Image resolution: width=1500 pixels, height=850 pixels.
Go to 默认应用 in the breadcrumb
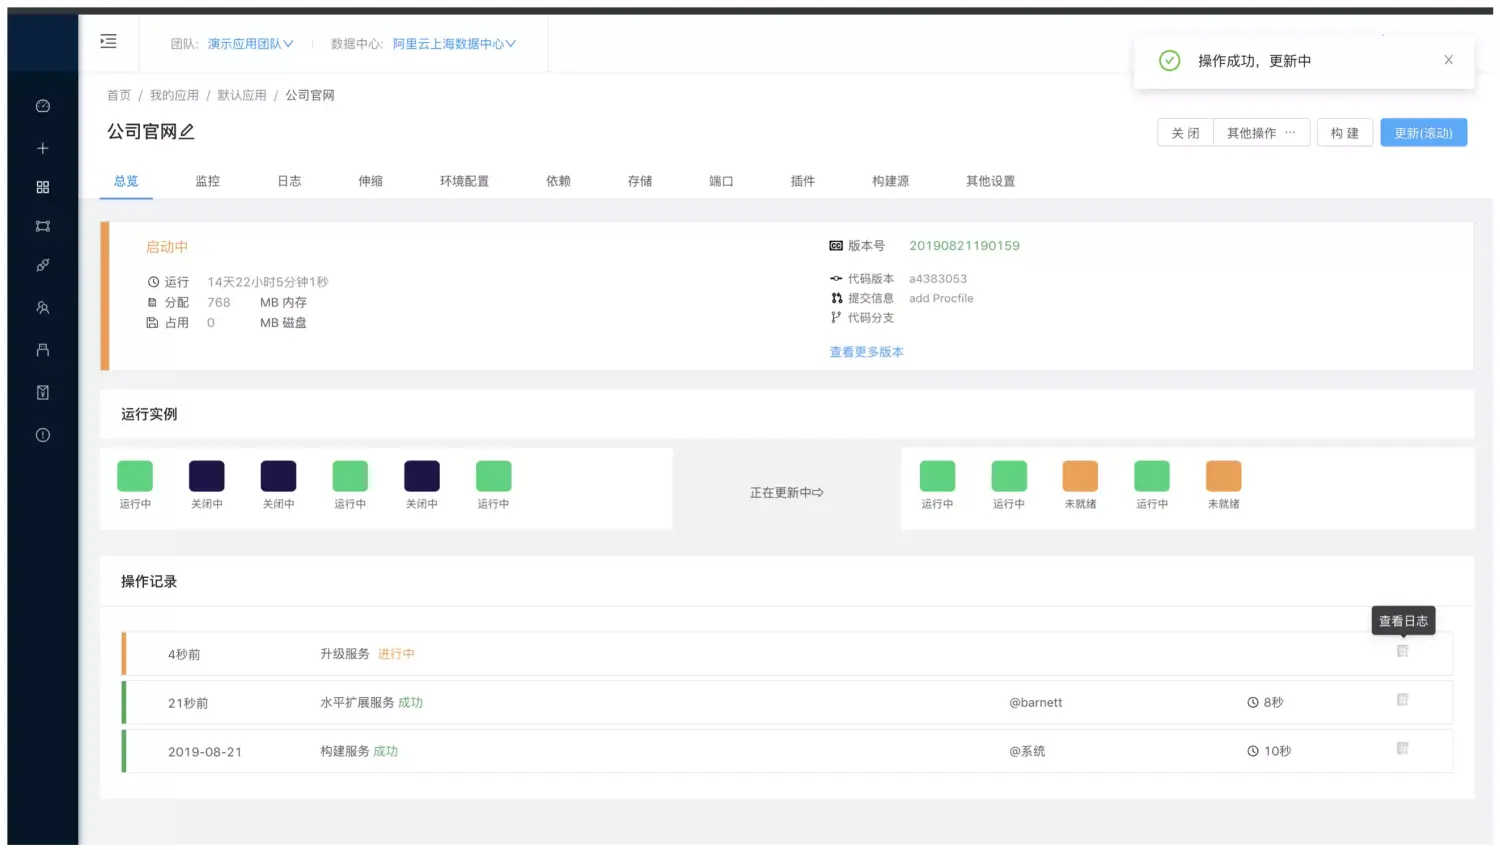click(242, 95)
